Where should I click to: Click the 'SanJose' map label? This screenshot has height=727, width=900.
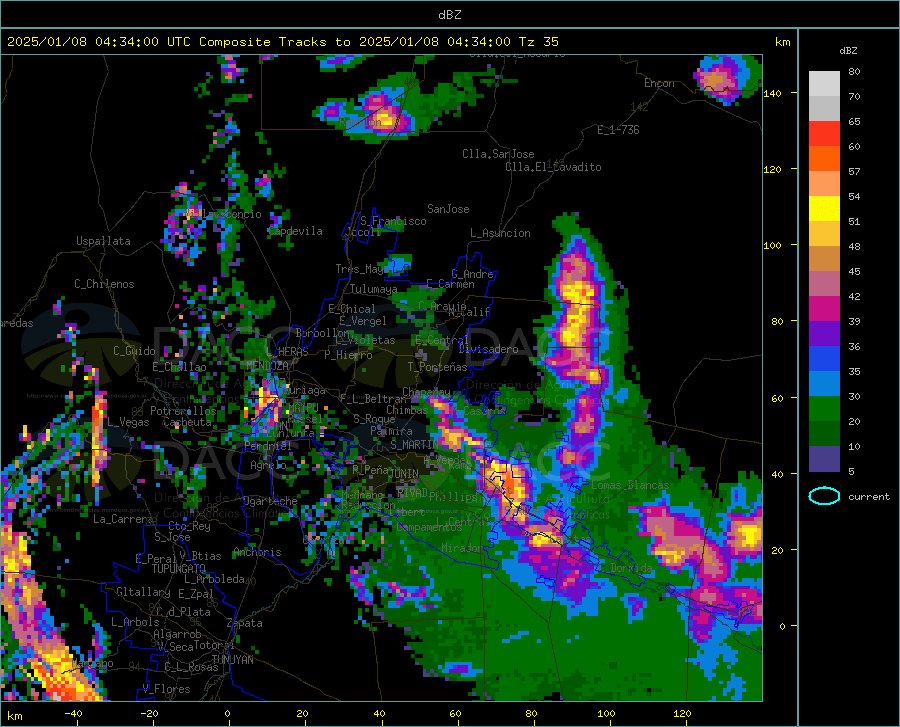click(448, 209)
